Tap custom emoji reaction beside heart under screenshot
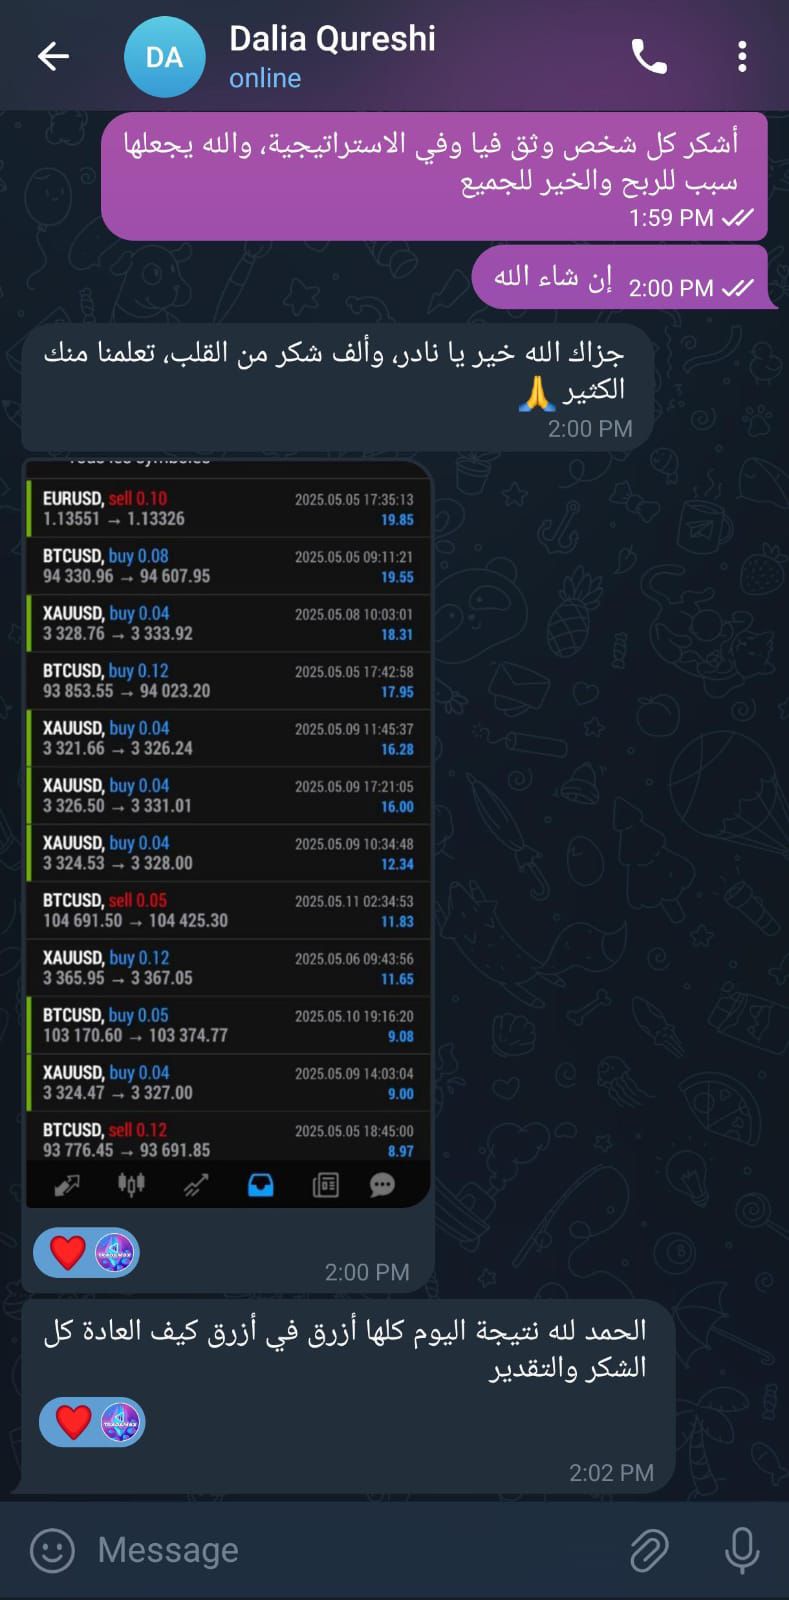Image resolution: width=789 pixels, height=1600 pixels. pos(115,1252)
